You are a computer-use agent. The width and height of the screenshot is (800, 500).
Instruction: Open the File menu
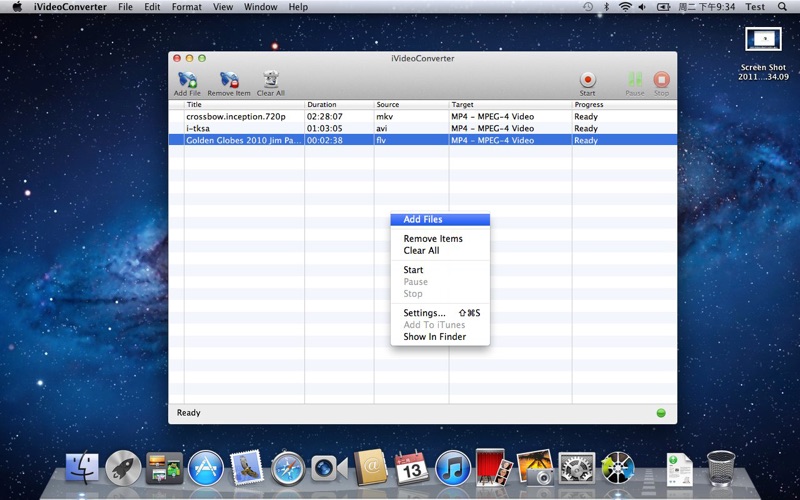[126, 7]
